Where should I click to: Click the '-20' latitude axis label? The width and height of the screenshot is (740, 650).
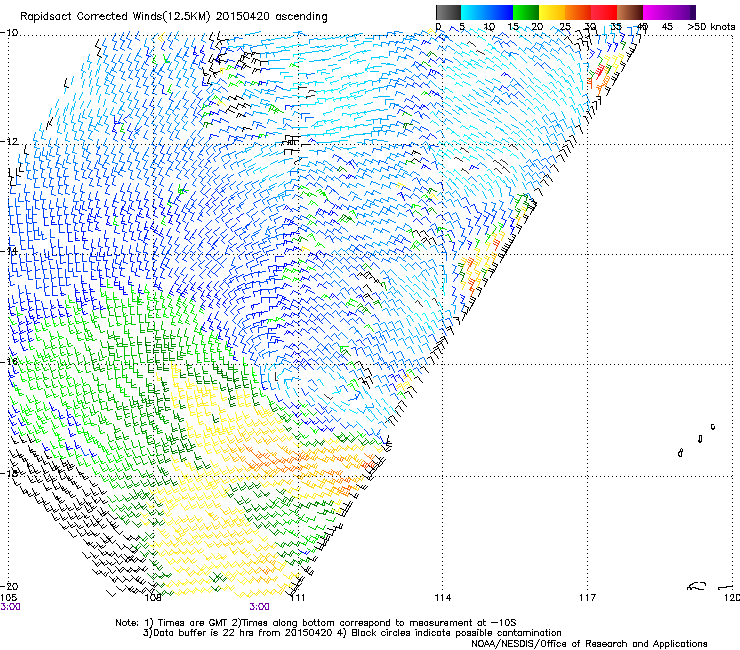[x=9, y=586]
